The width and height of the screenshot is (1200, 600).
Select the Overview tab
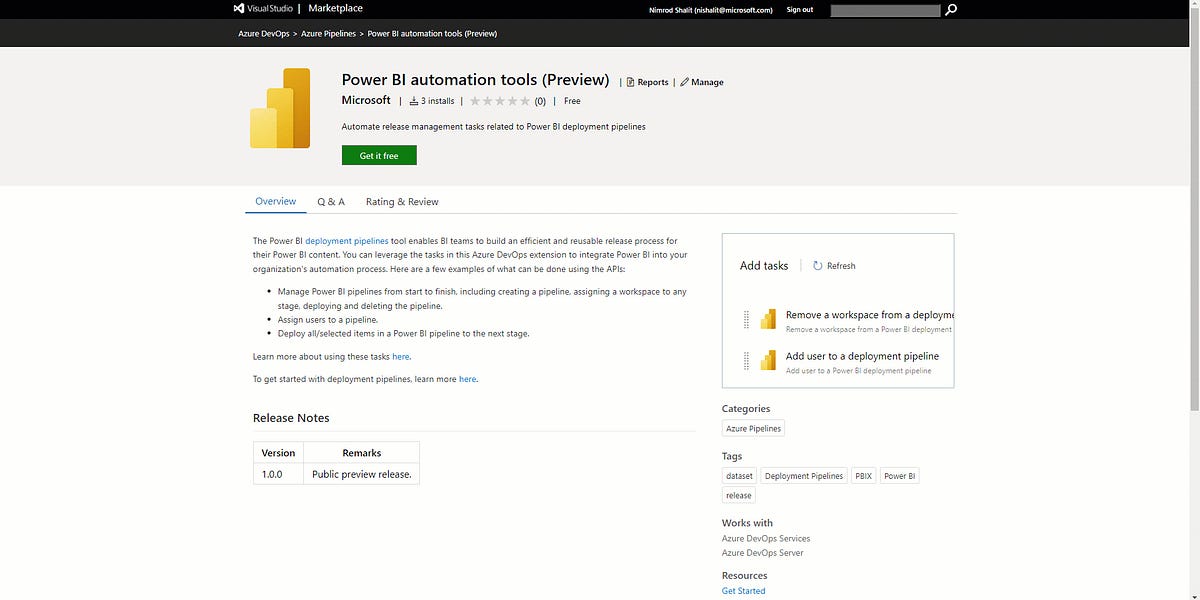275,201
